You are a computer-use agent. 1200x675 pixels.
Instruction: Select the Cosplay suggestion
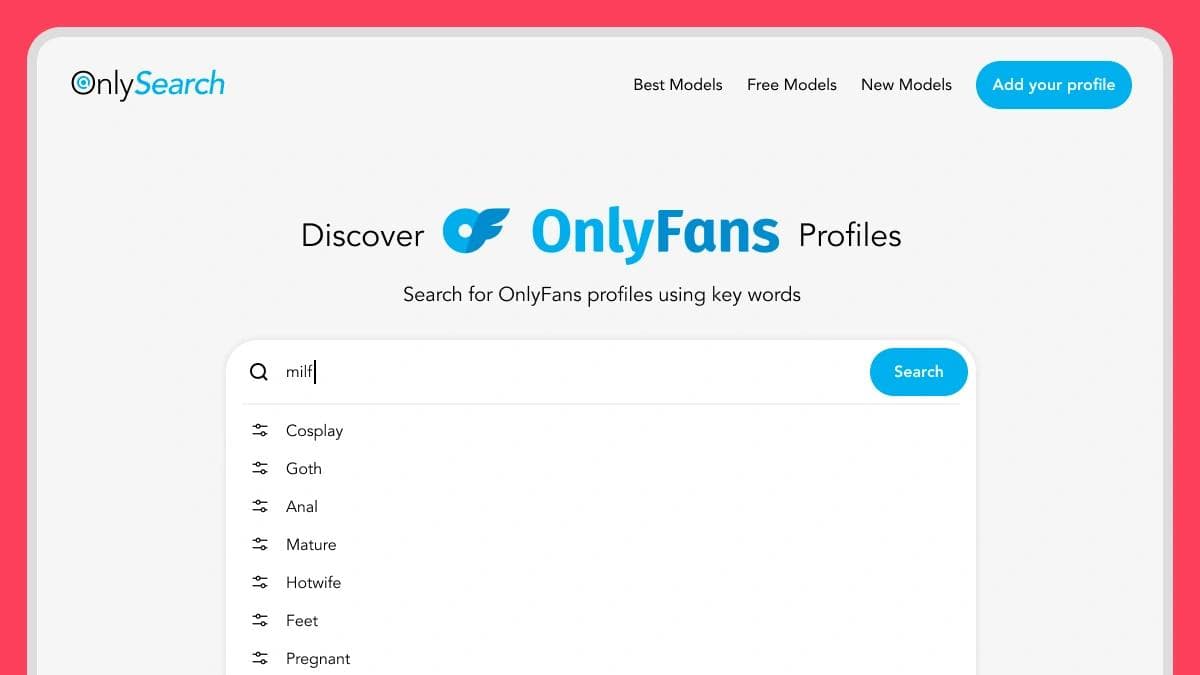[x=314, y=430]
